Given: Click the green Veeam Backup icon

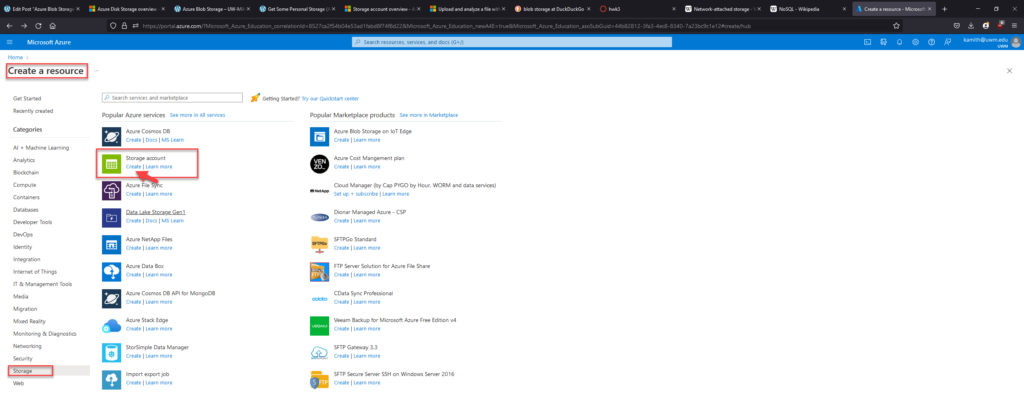Looking at the screenshot, I should pyautogui.click(x=319, y=326).
